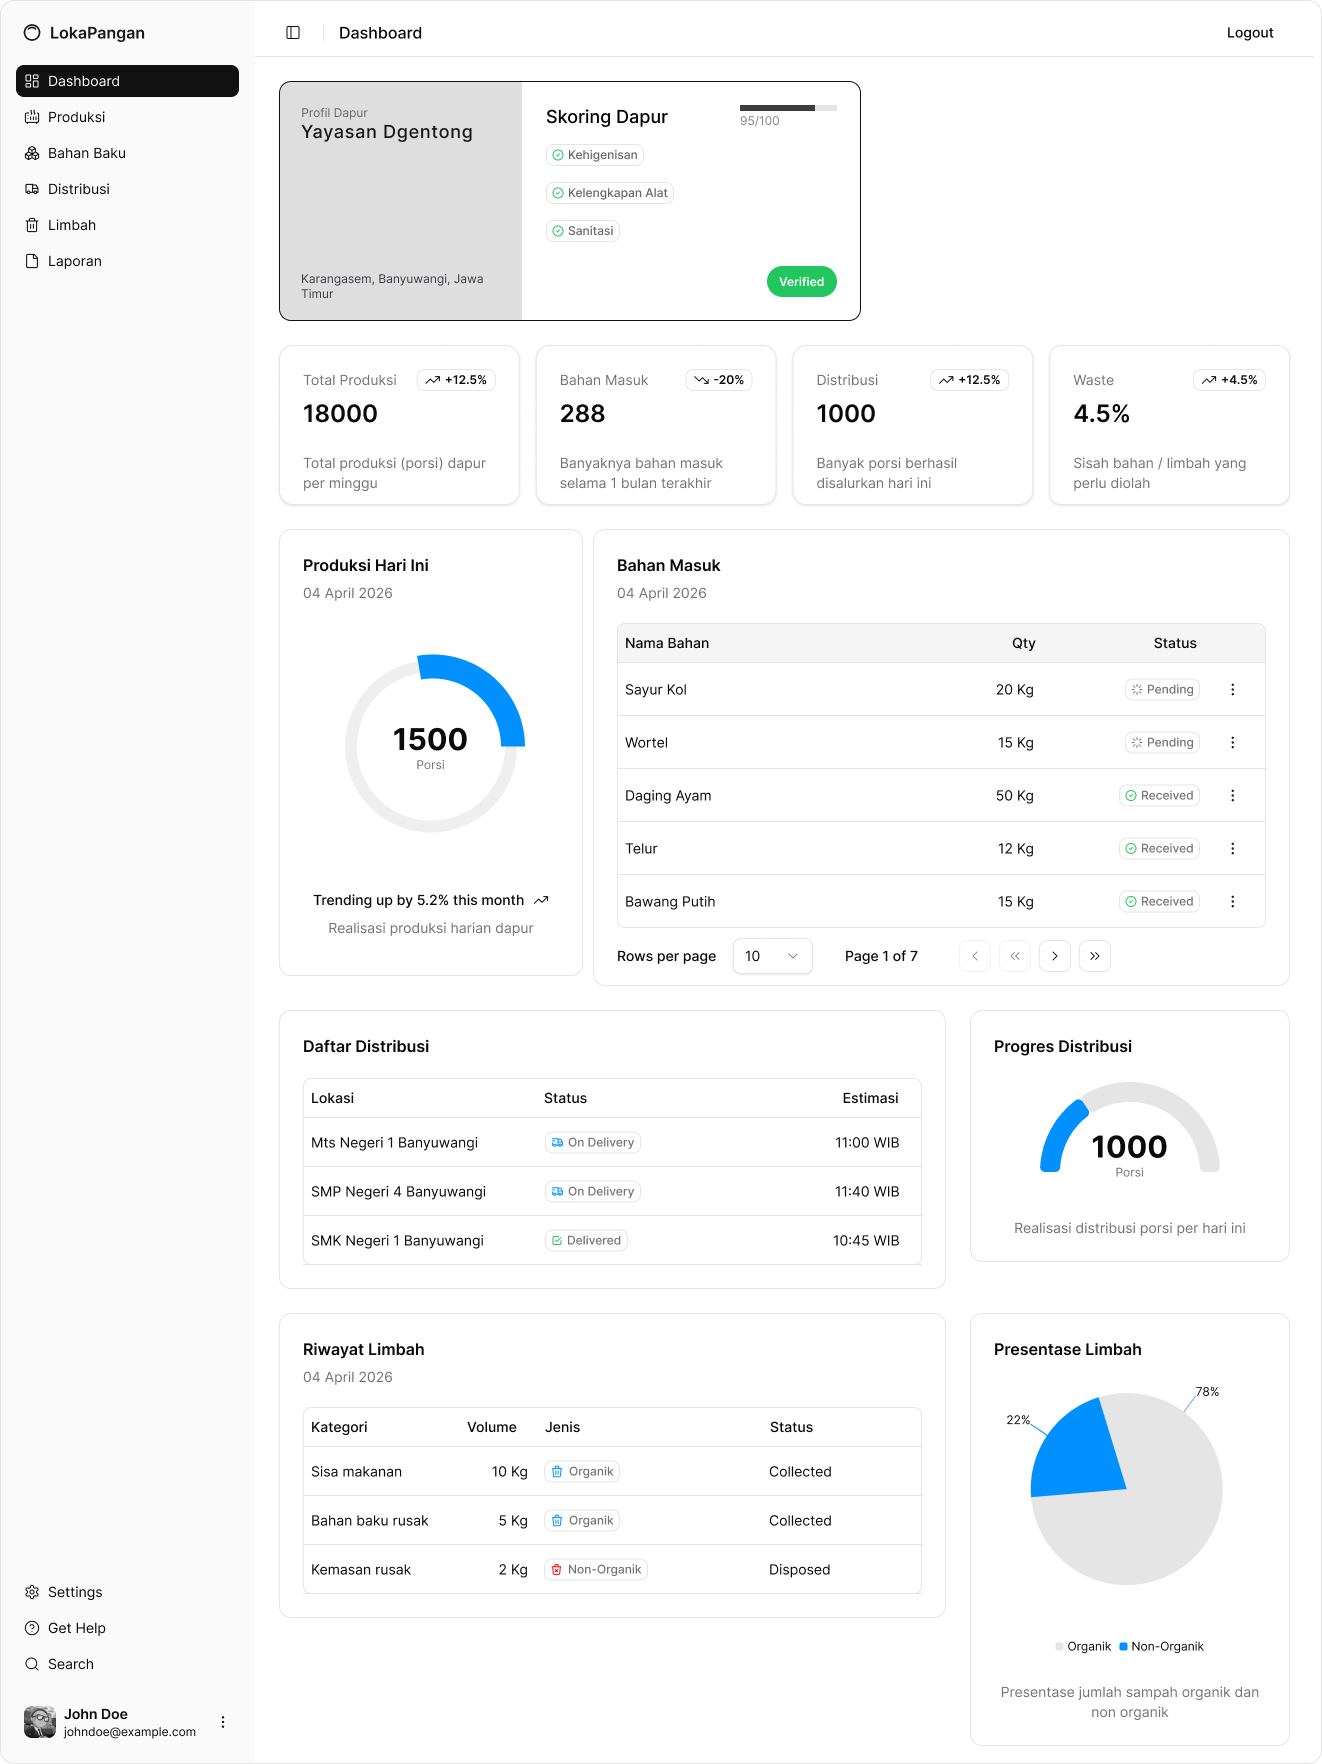The height and width of the screenshot is (1764, 1322).
Task: Jump to first page of Bahan Masuk
Action: [1015, 956]
